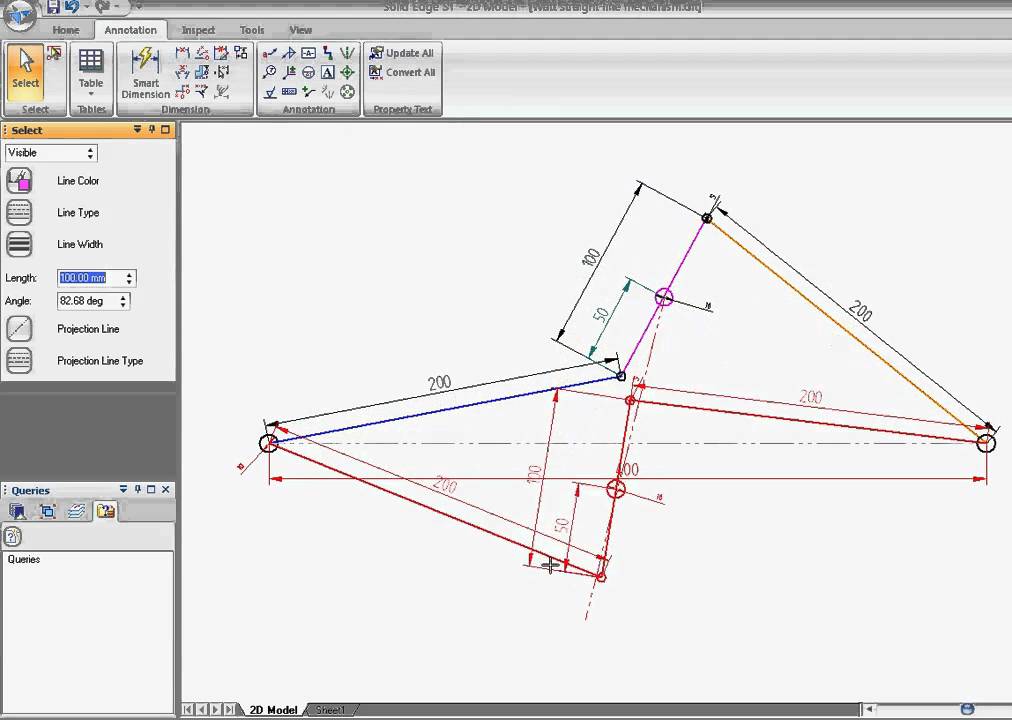The width and height of the screenshot is (1012, 720).
Task: Select the Layers icon in the Queries panel
Action: (76, 512)
